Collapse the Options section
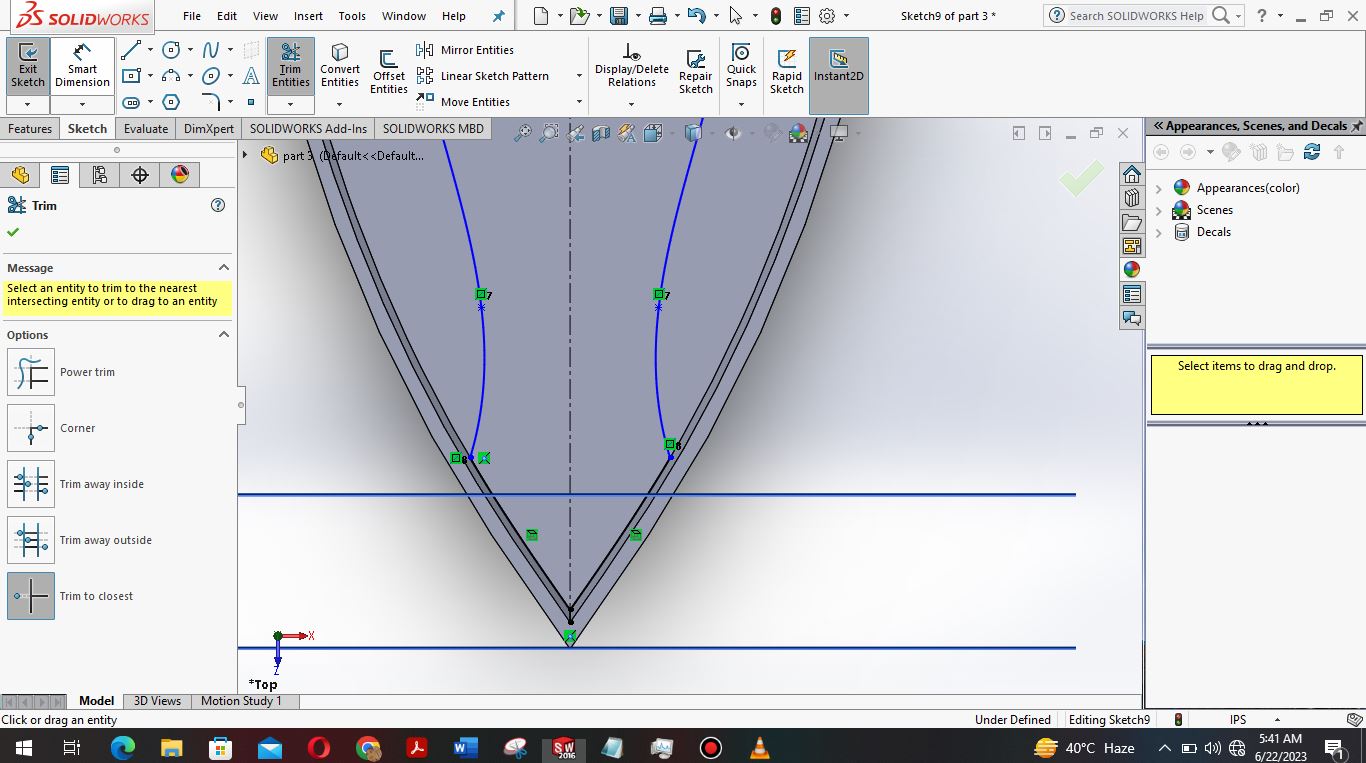Image resolution: width=1366 pixels, height=763 pixels. pyautogui.click(x=224, y=334)
